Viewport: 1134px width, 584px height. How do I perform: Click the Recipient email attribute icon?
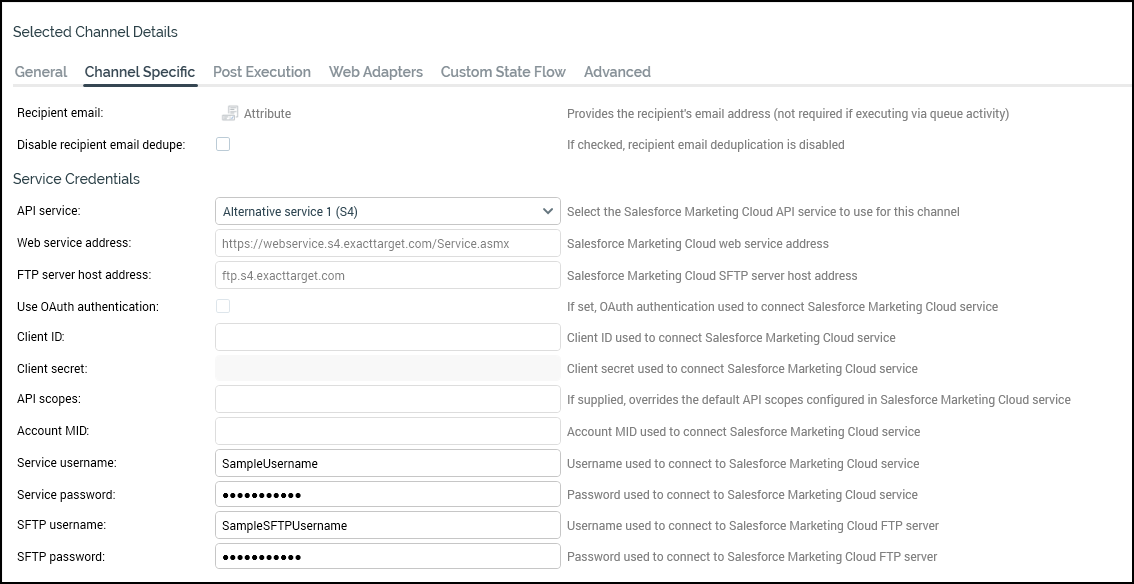point(230,113)
